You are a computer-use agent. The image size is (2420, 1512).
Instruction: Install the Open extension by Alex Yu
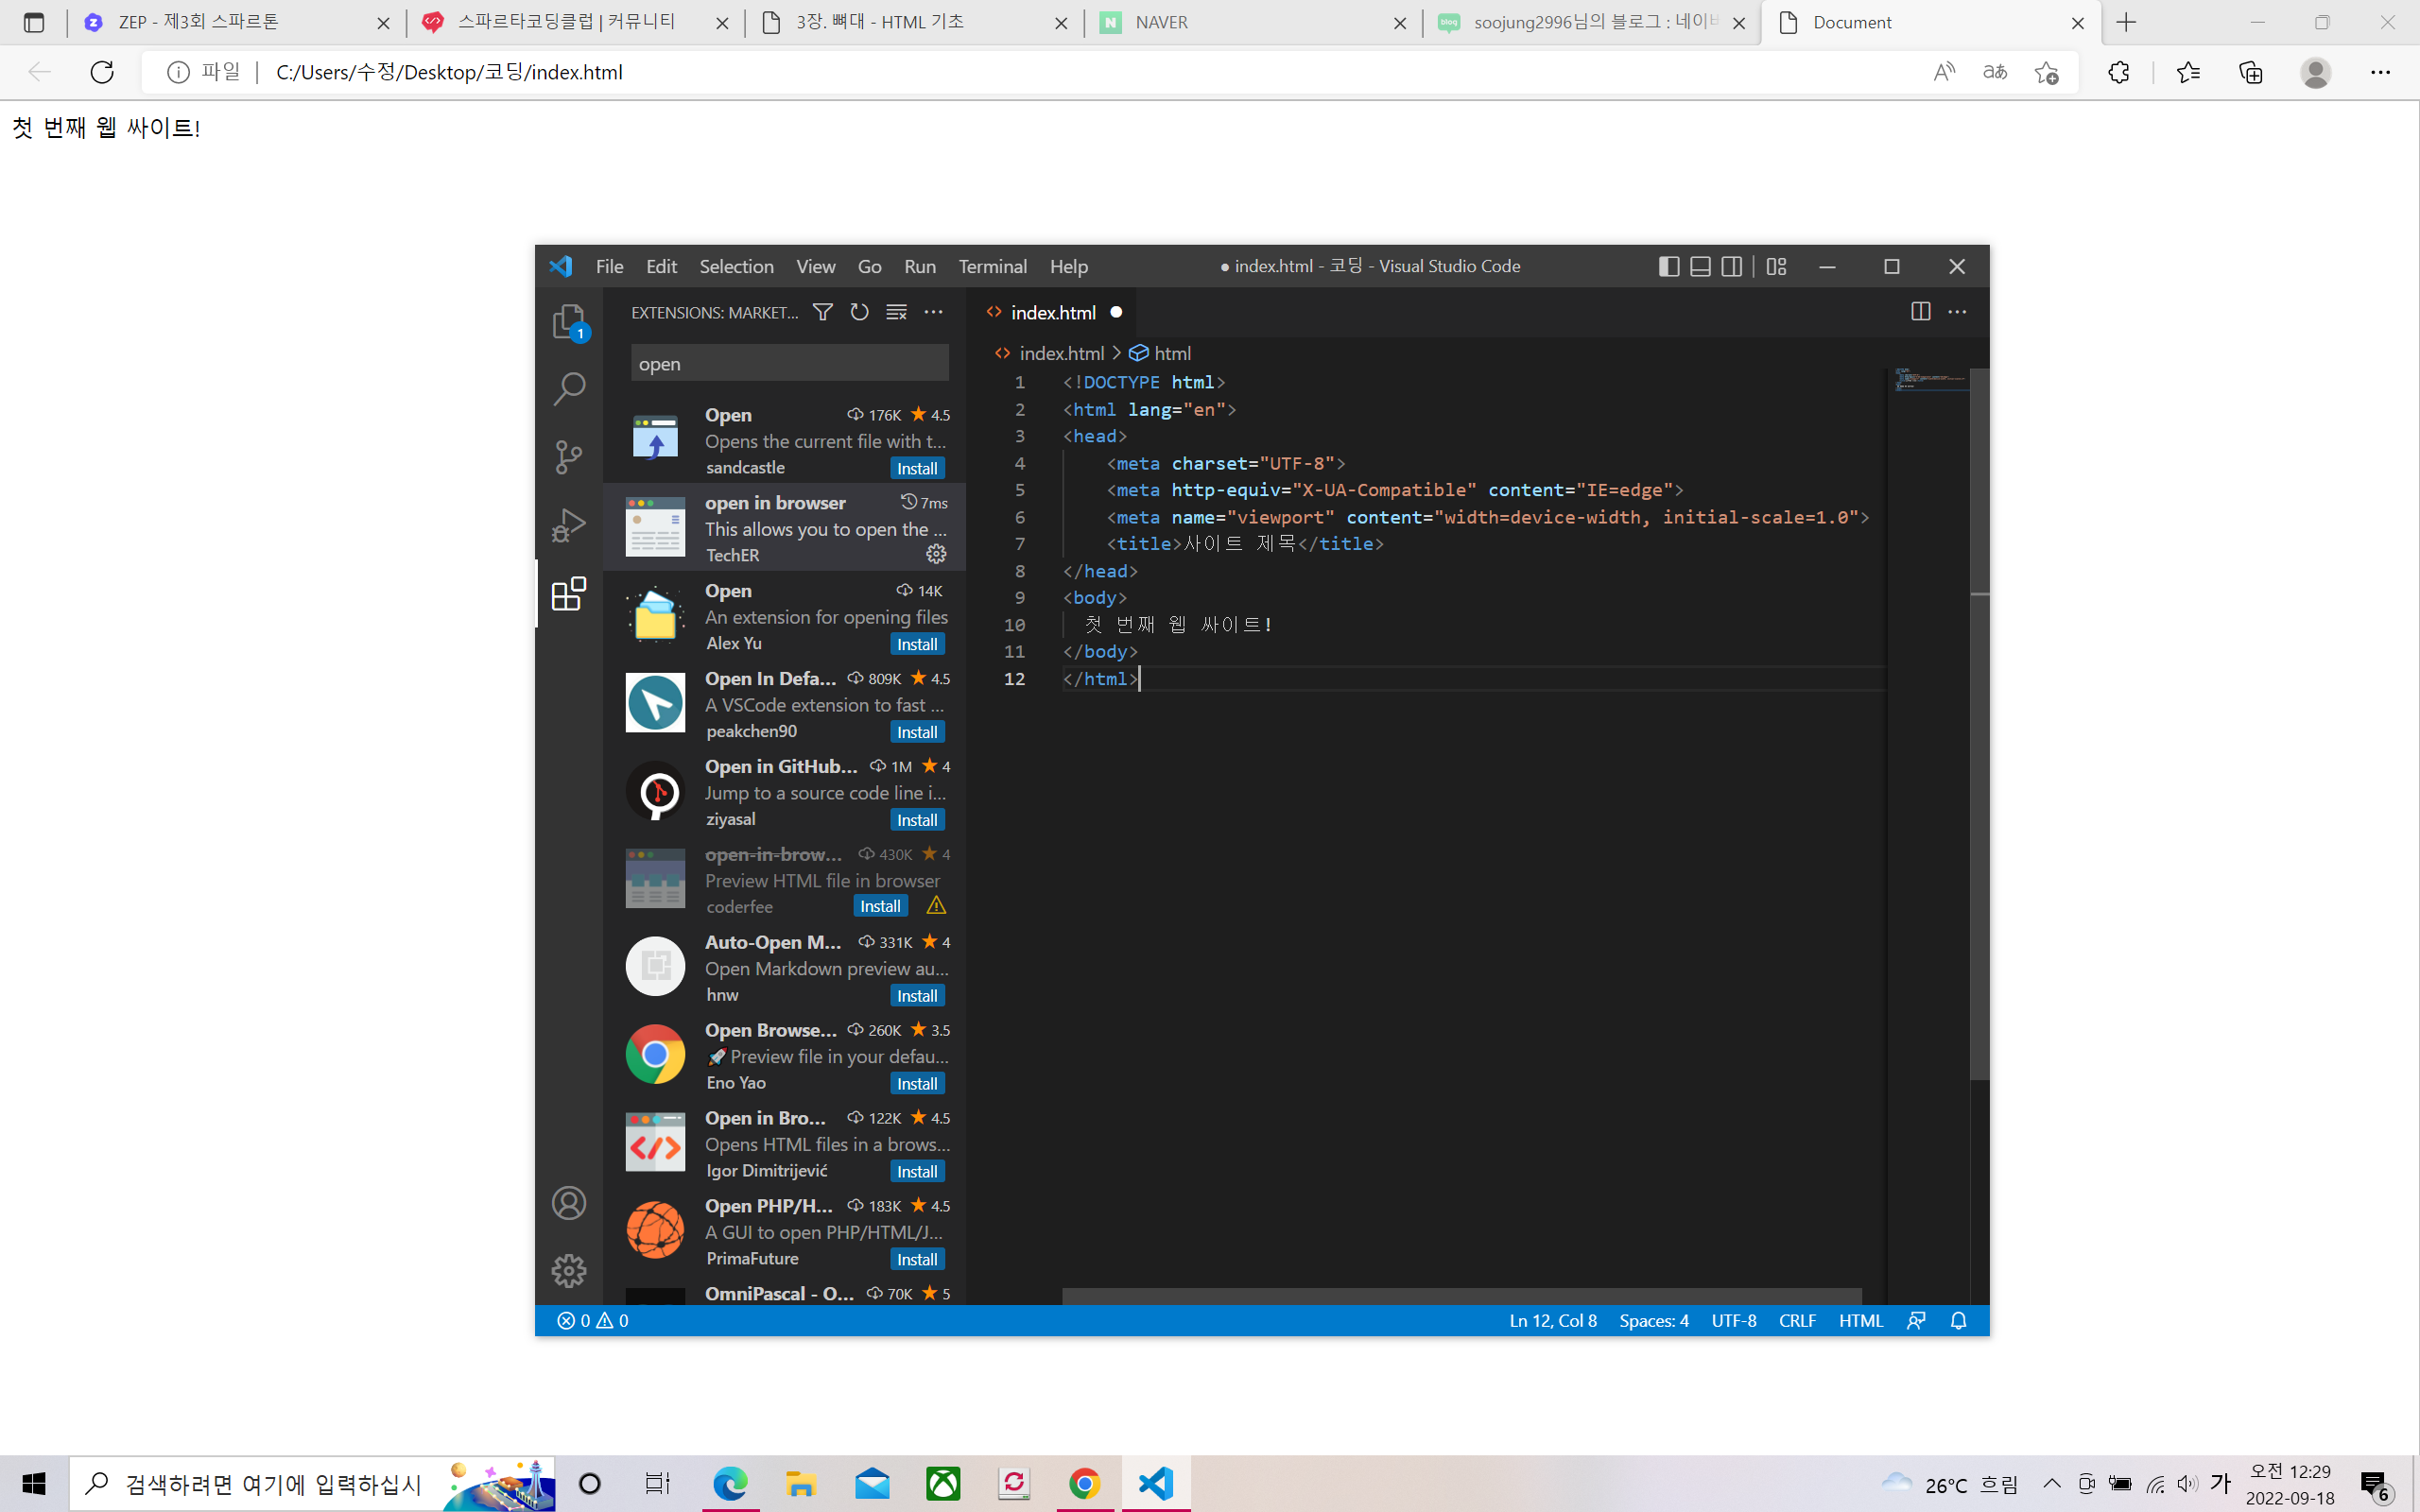pos(916,644)
